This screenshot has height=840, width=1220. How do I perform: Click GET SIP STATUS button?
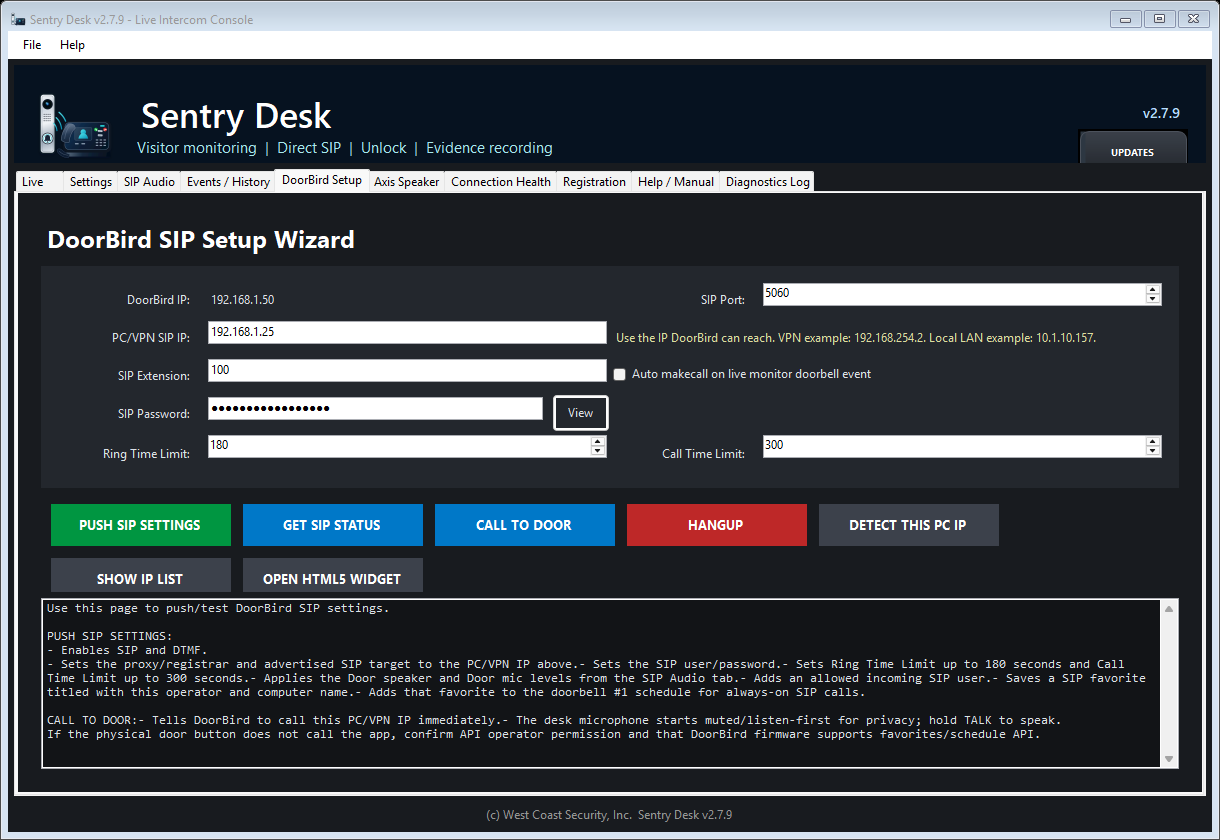pos(332,525)
